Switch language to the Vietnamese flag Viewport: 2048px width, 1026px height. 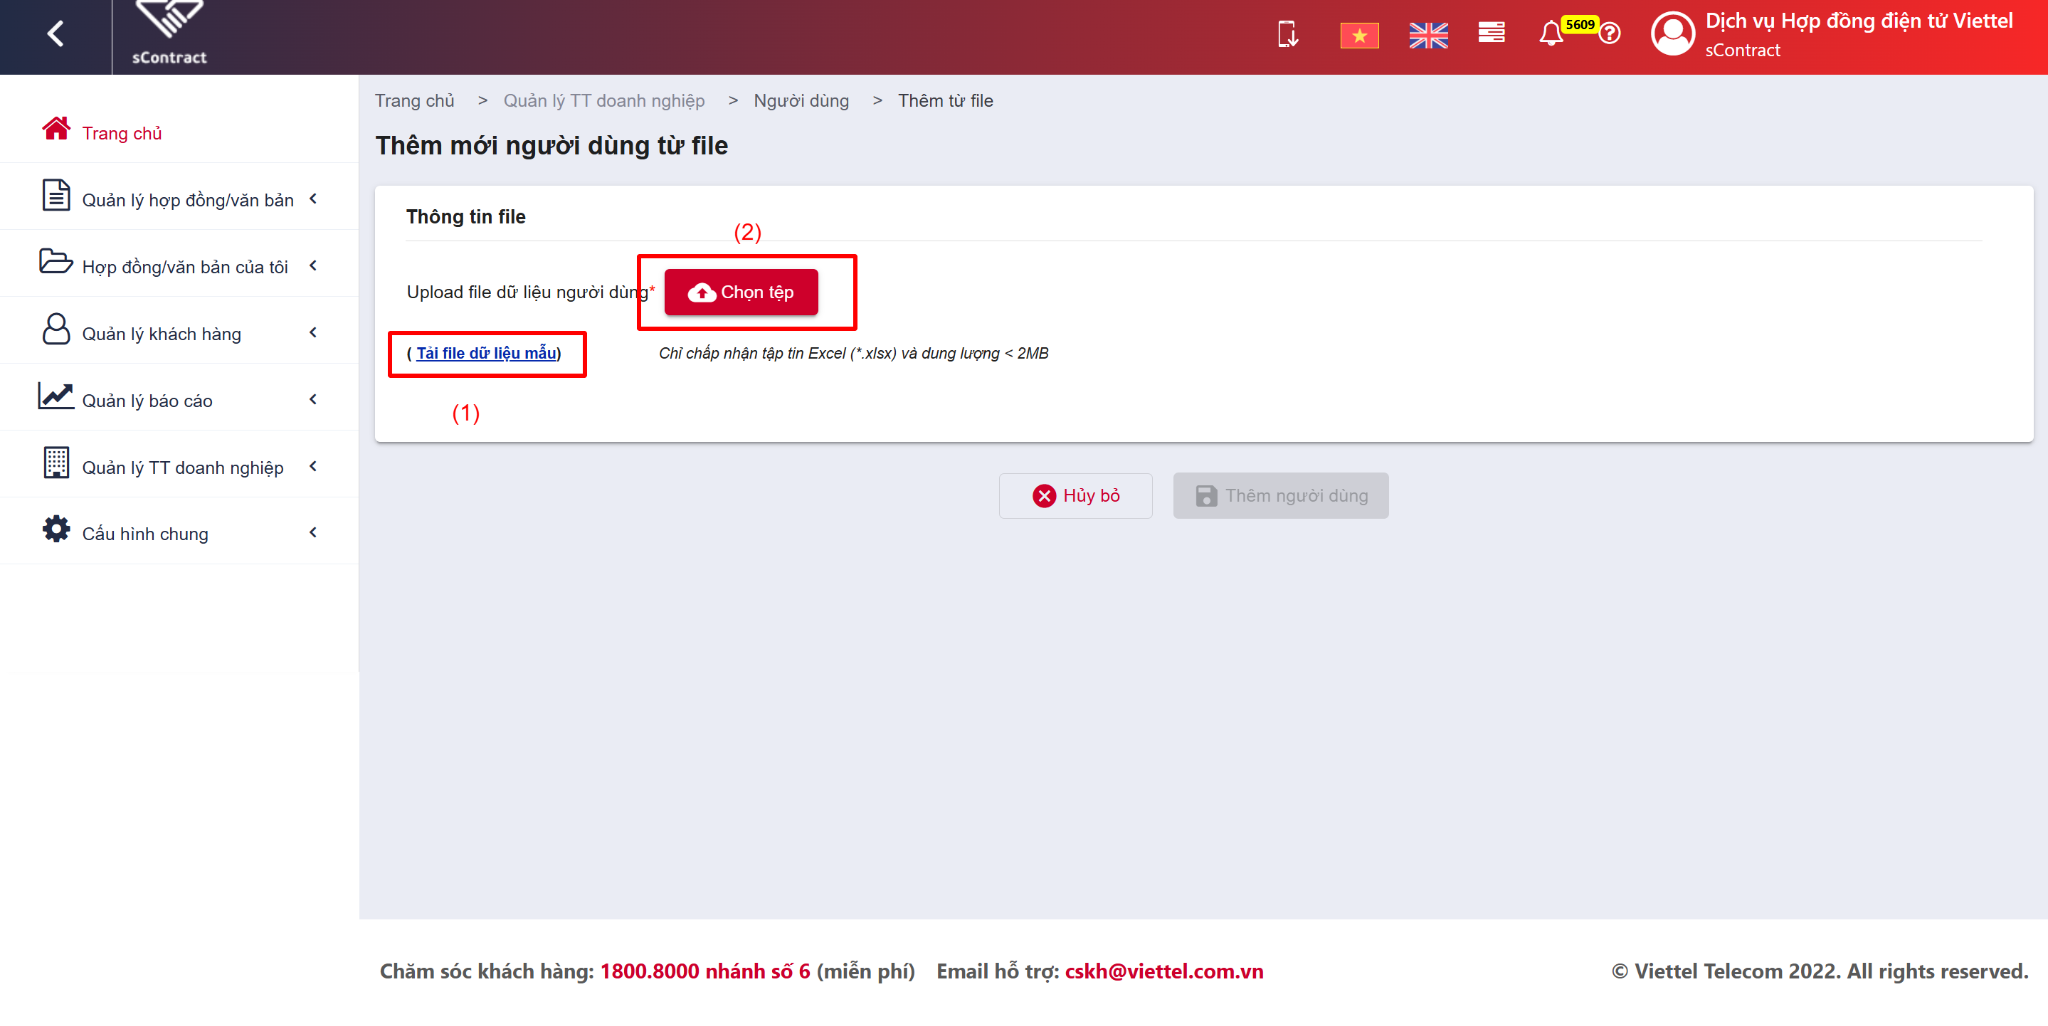(1359, 36)
